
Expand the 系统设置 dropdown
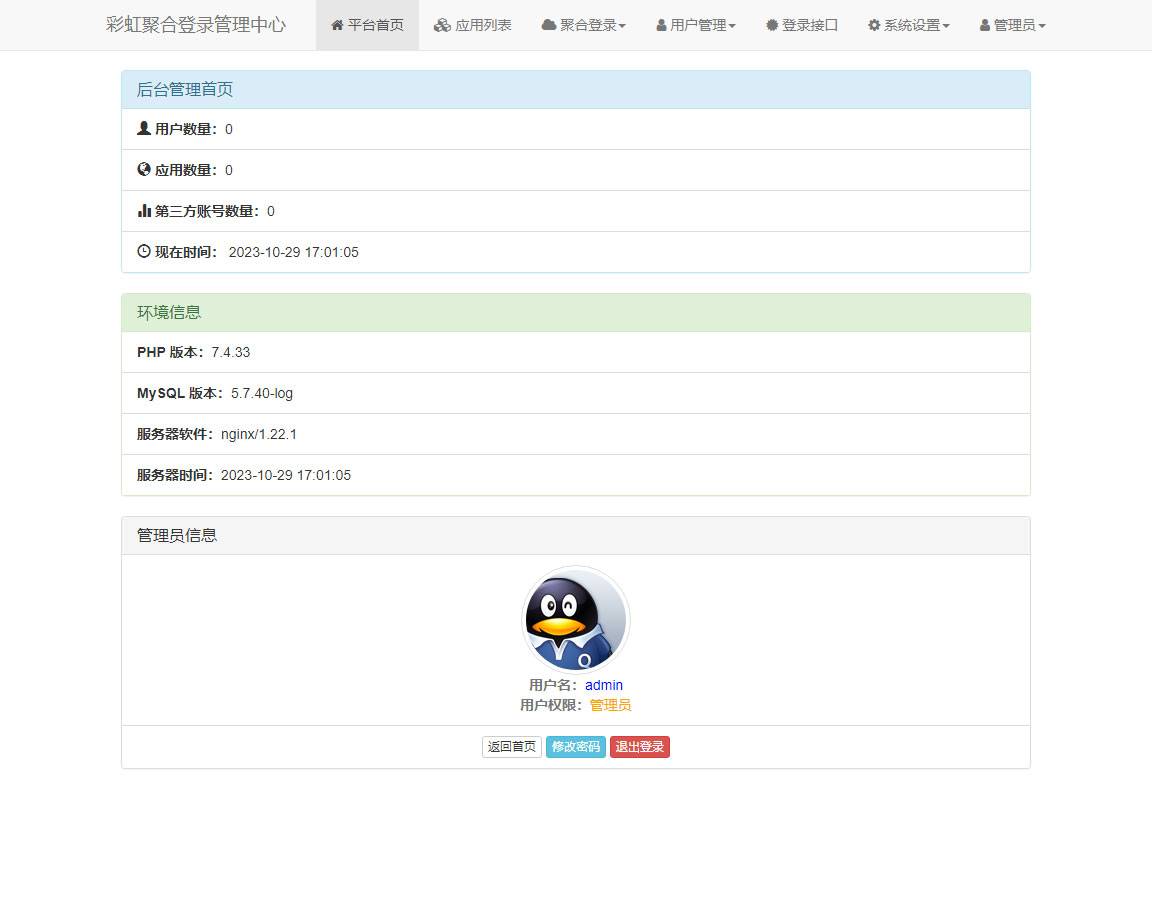907,25
